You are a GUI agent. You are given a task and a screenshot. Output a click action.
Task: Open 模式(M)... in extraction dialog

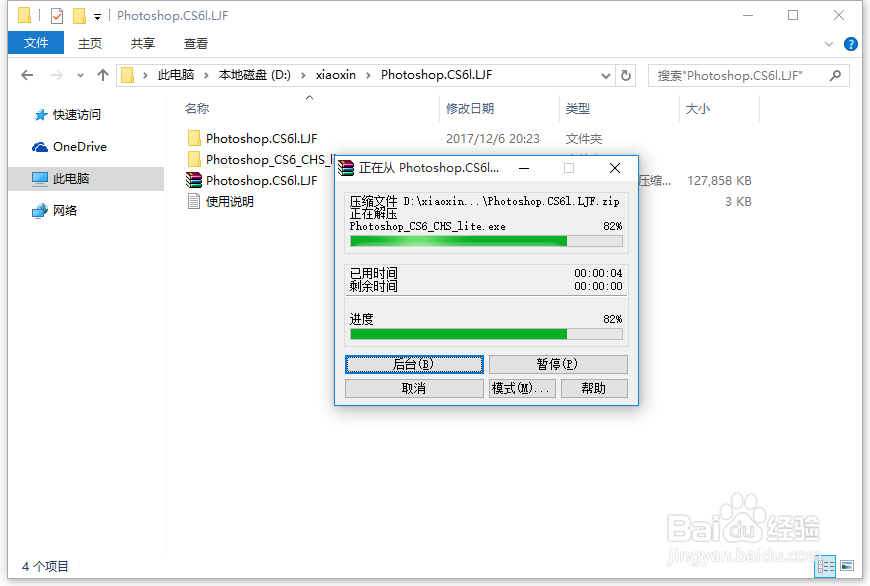(522, 388)
